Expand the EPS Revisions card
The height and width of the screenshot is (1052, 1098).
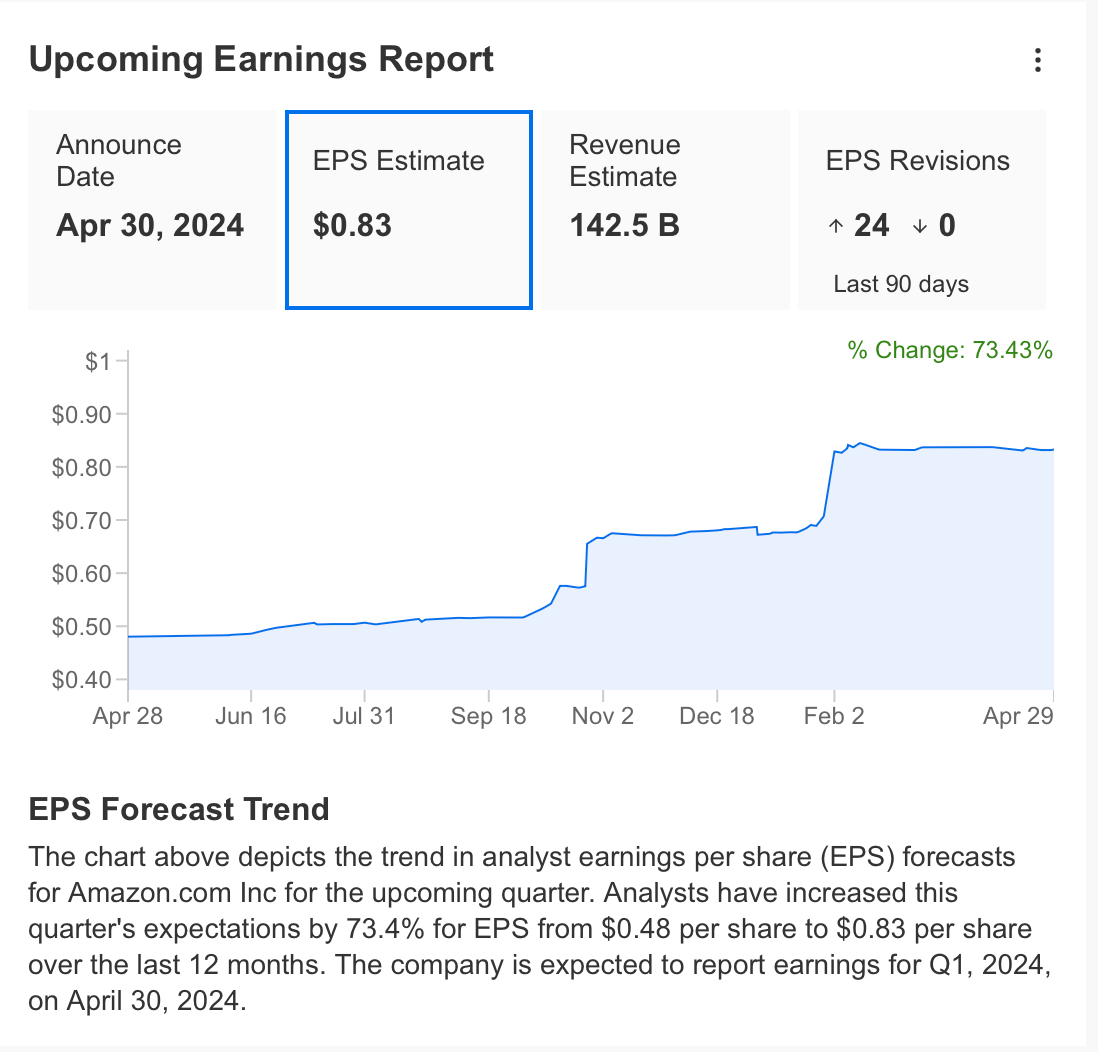coord(921,209)
